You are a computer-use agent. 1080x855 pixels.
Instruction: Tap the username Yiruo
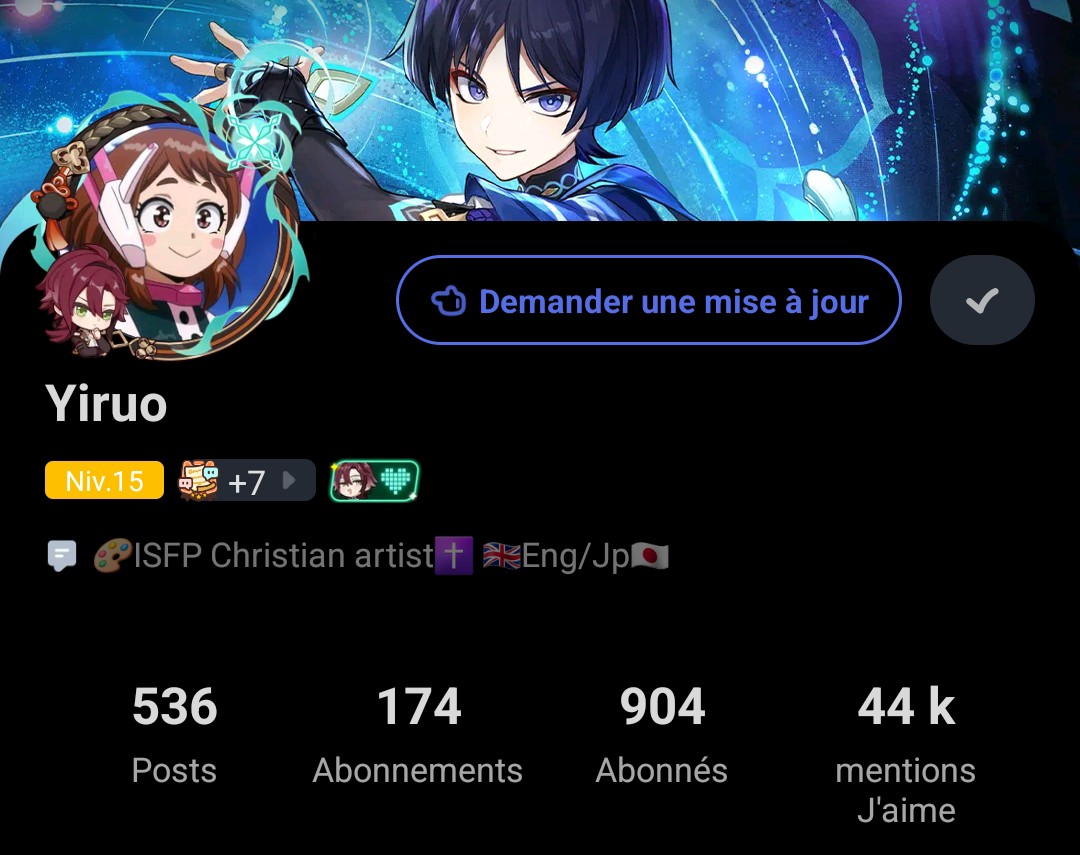coord(106,404)
